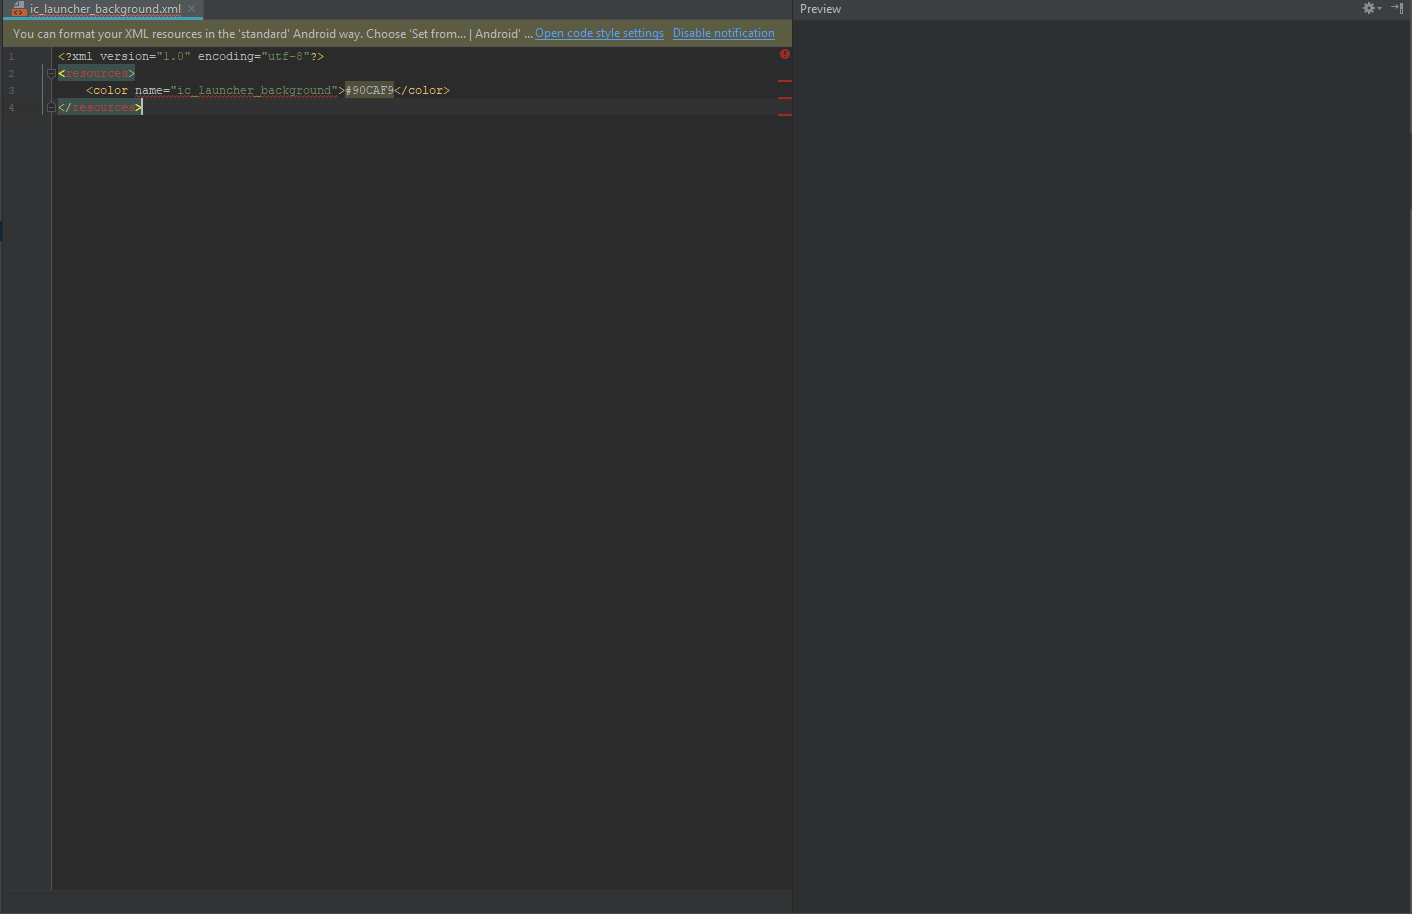This screenshot has height=914, width=1412.
Task: Click the lowest red error stripe marker
Action: coord(785,114)
